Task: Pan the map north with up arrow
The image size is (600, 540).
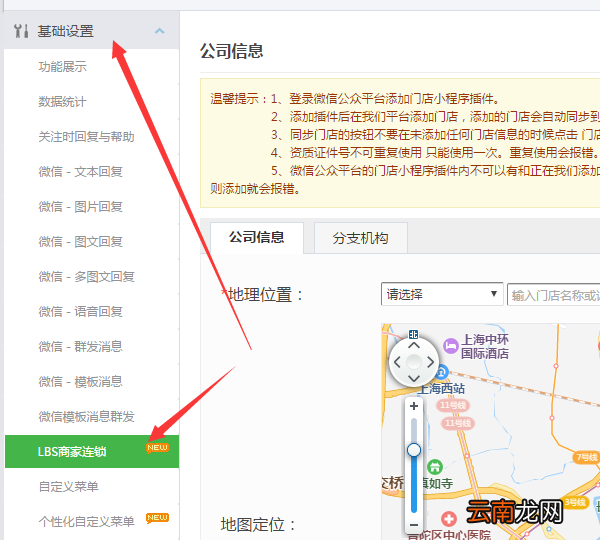Action: tap(414, 345)
